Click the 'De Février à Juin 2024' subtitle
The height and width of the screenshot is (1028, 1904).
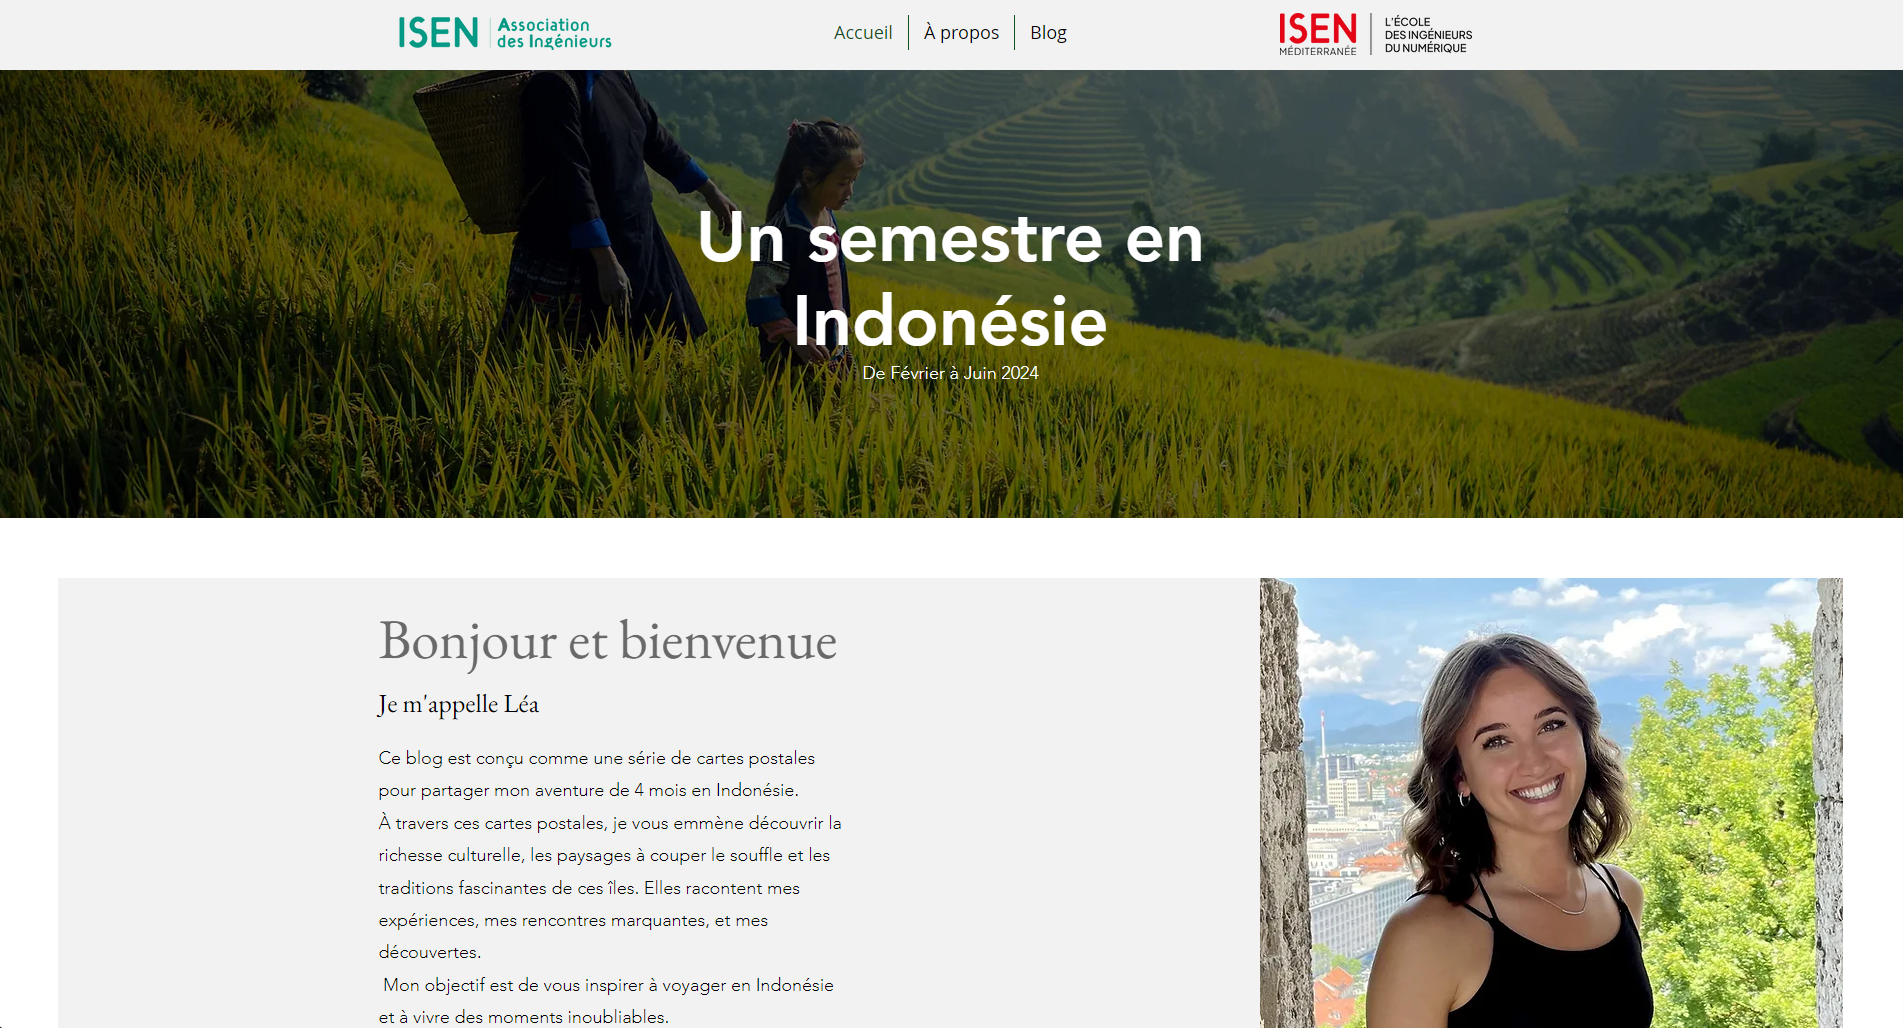point(950,373)
